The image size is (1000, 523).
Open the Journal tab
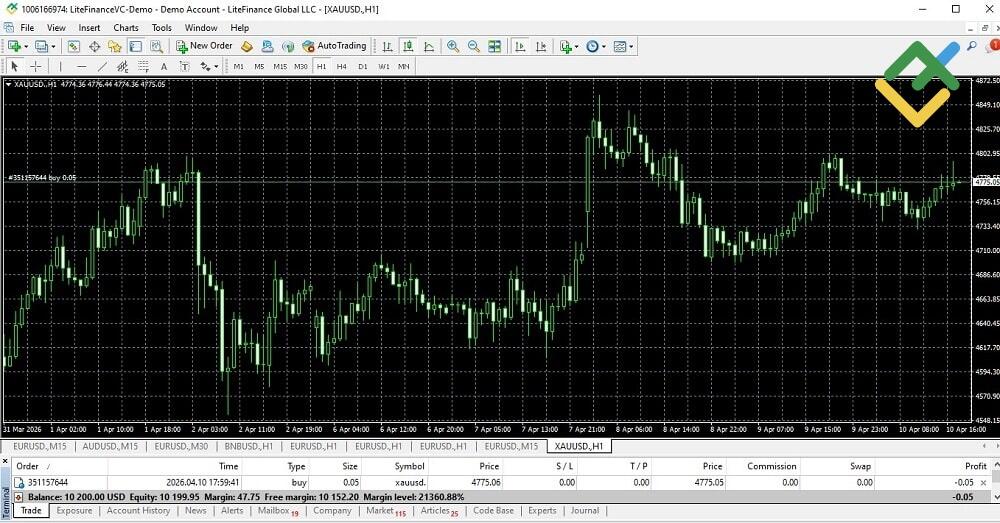pos(585,510)
